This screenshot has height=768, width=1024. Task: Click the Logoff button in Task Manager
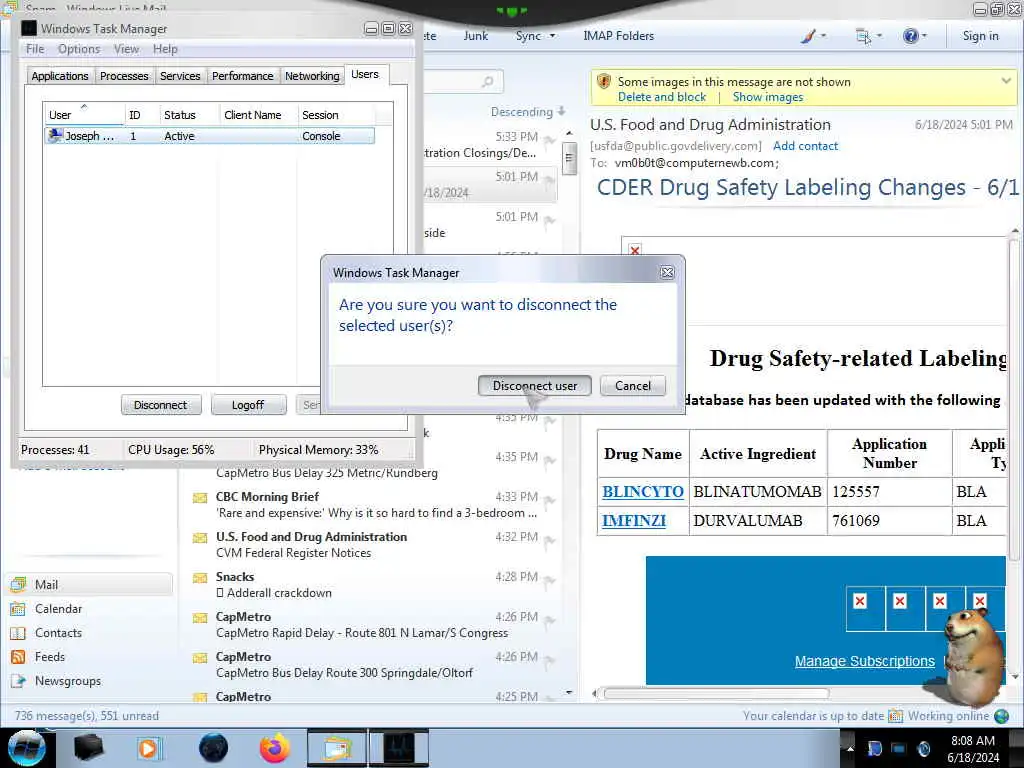[x=248, y=405]
